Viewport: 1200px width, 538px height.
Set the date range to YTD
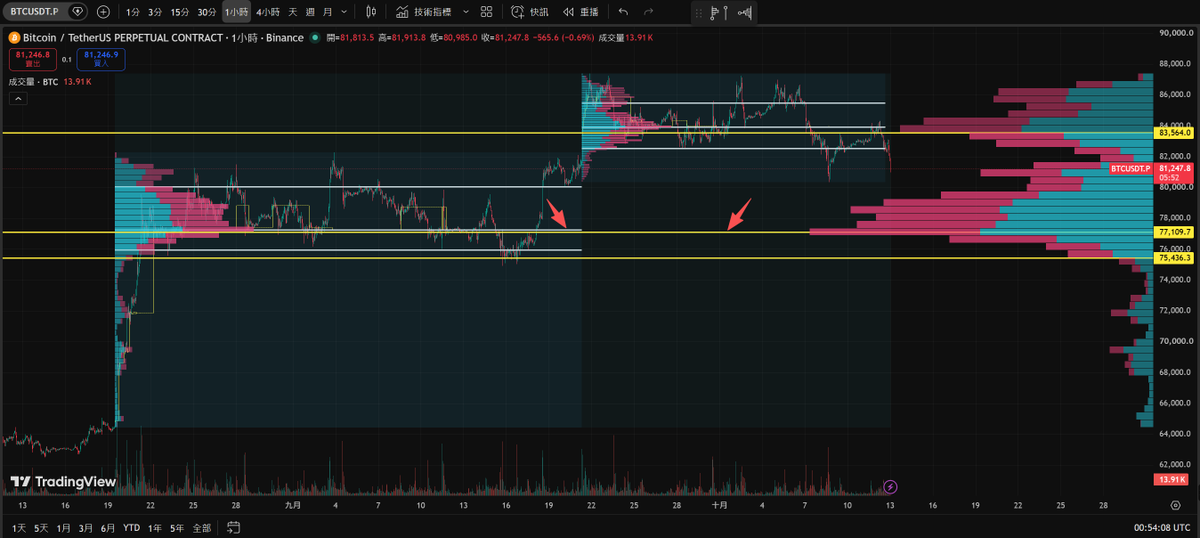tap(131, 527)
